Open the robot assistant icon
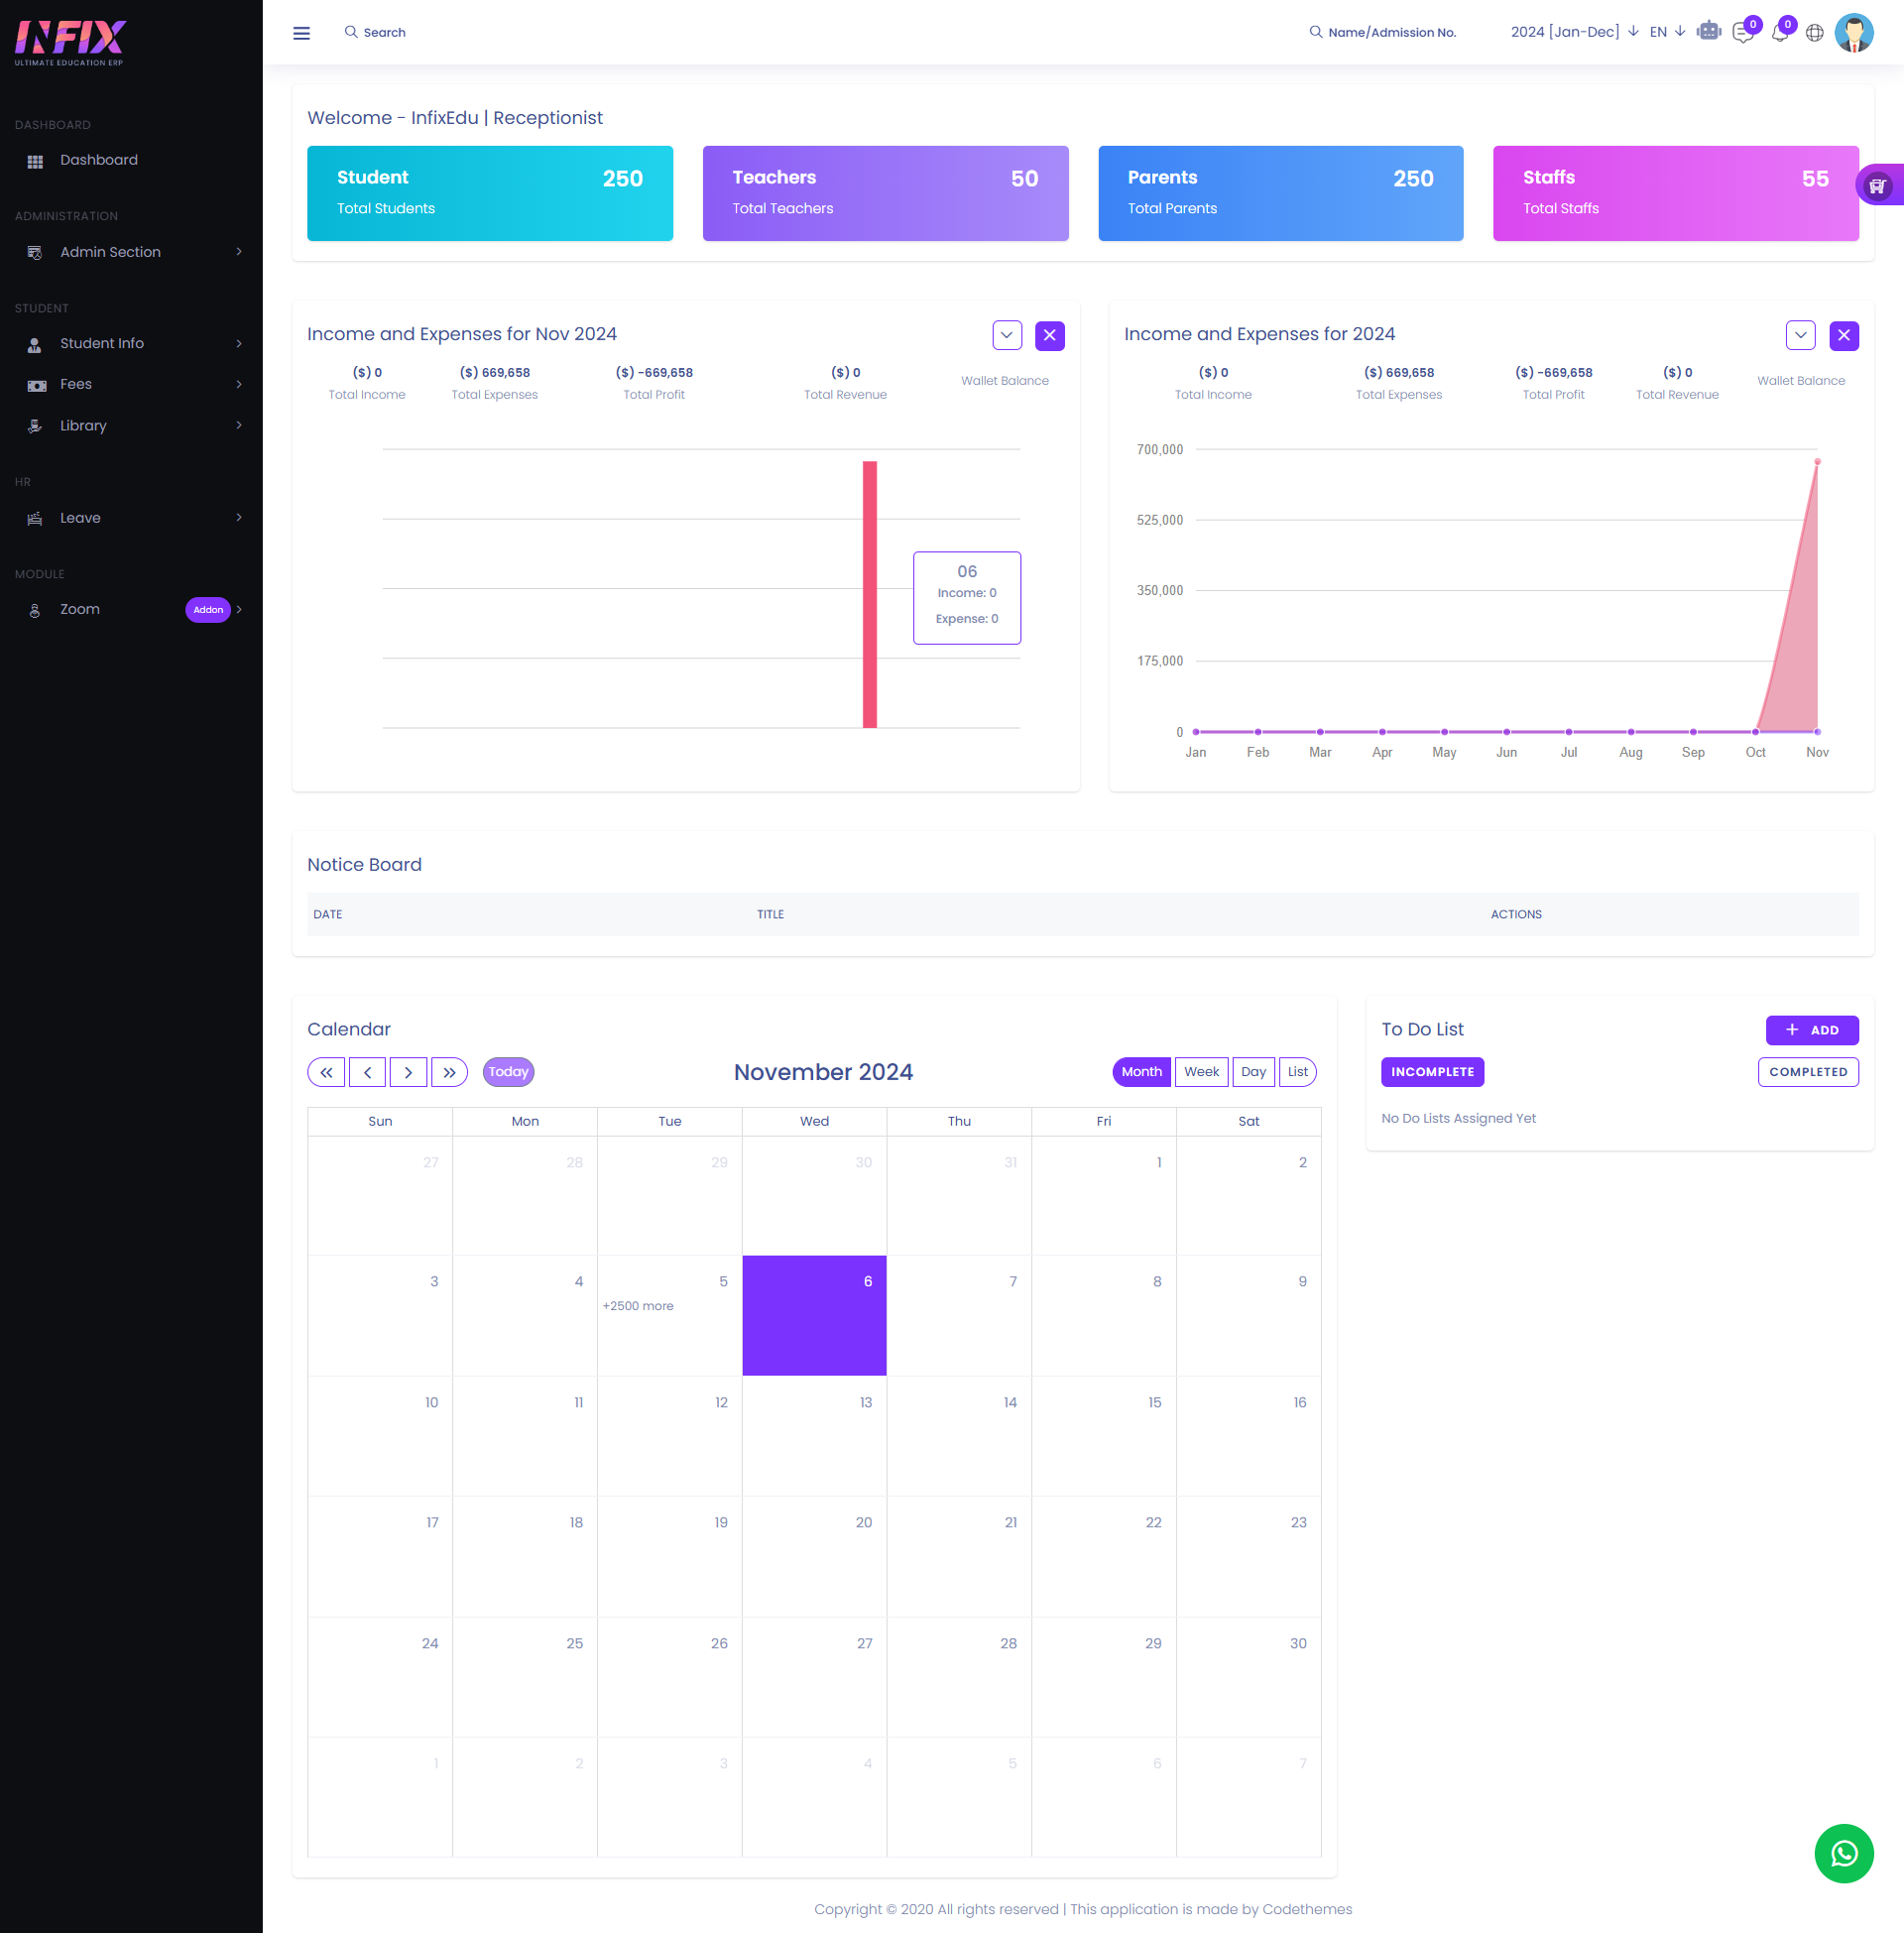The width and height of the screenshot is (1904, 1933). (x=1709, y=32)
